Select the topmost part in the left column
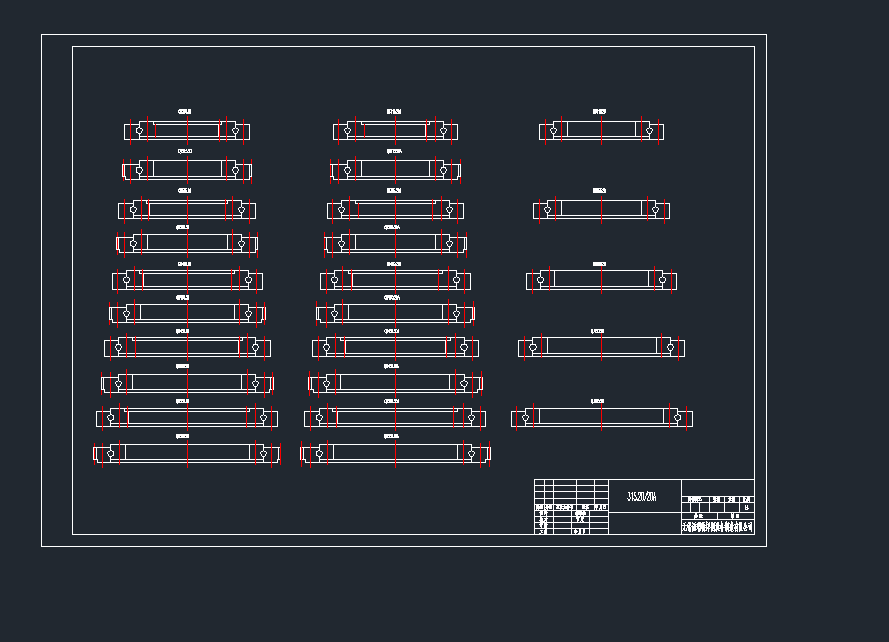This screenshot has height=642, width=889. point(187,131)
